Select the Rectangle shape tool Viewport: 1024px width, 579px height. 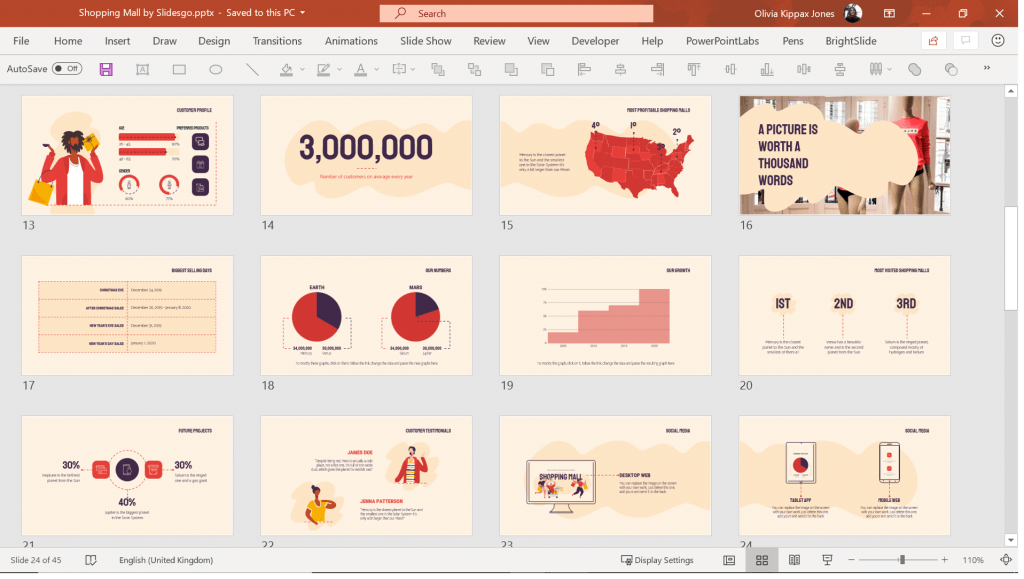point(177,69)
